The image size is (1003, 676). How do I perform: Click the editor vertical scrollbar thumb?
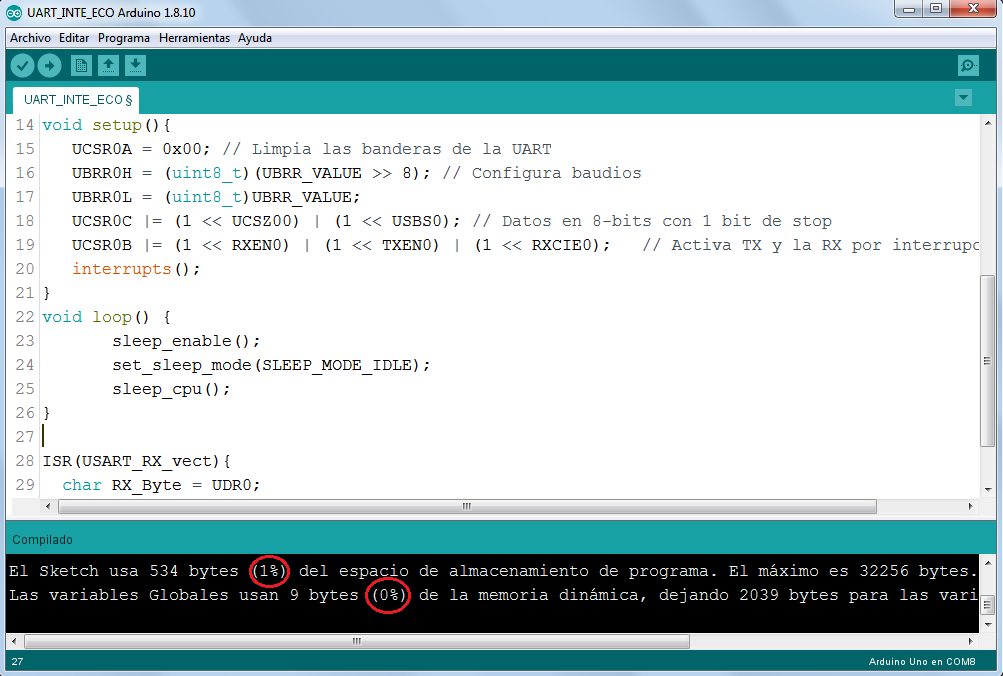988,361
